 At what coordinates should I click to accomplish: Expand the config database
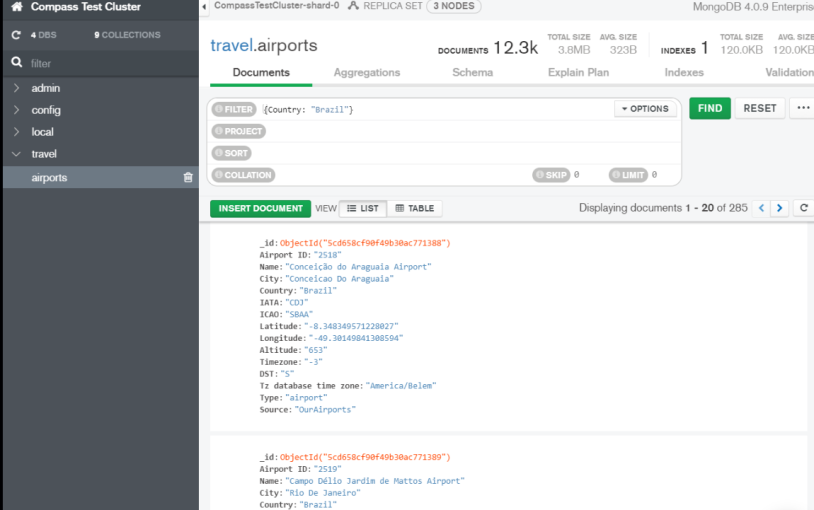[16, 110]
